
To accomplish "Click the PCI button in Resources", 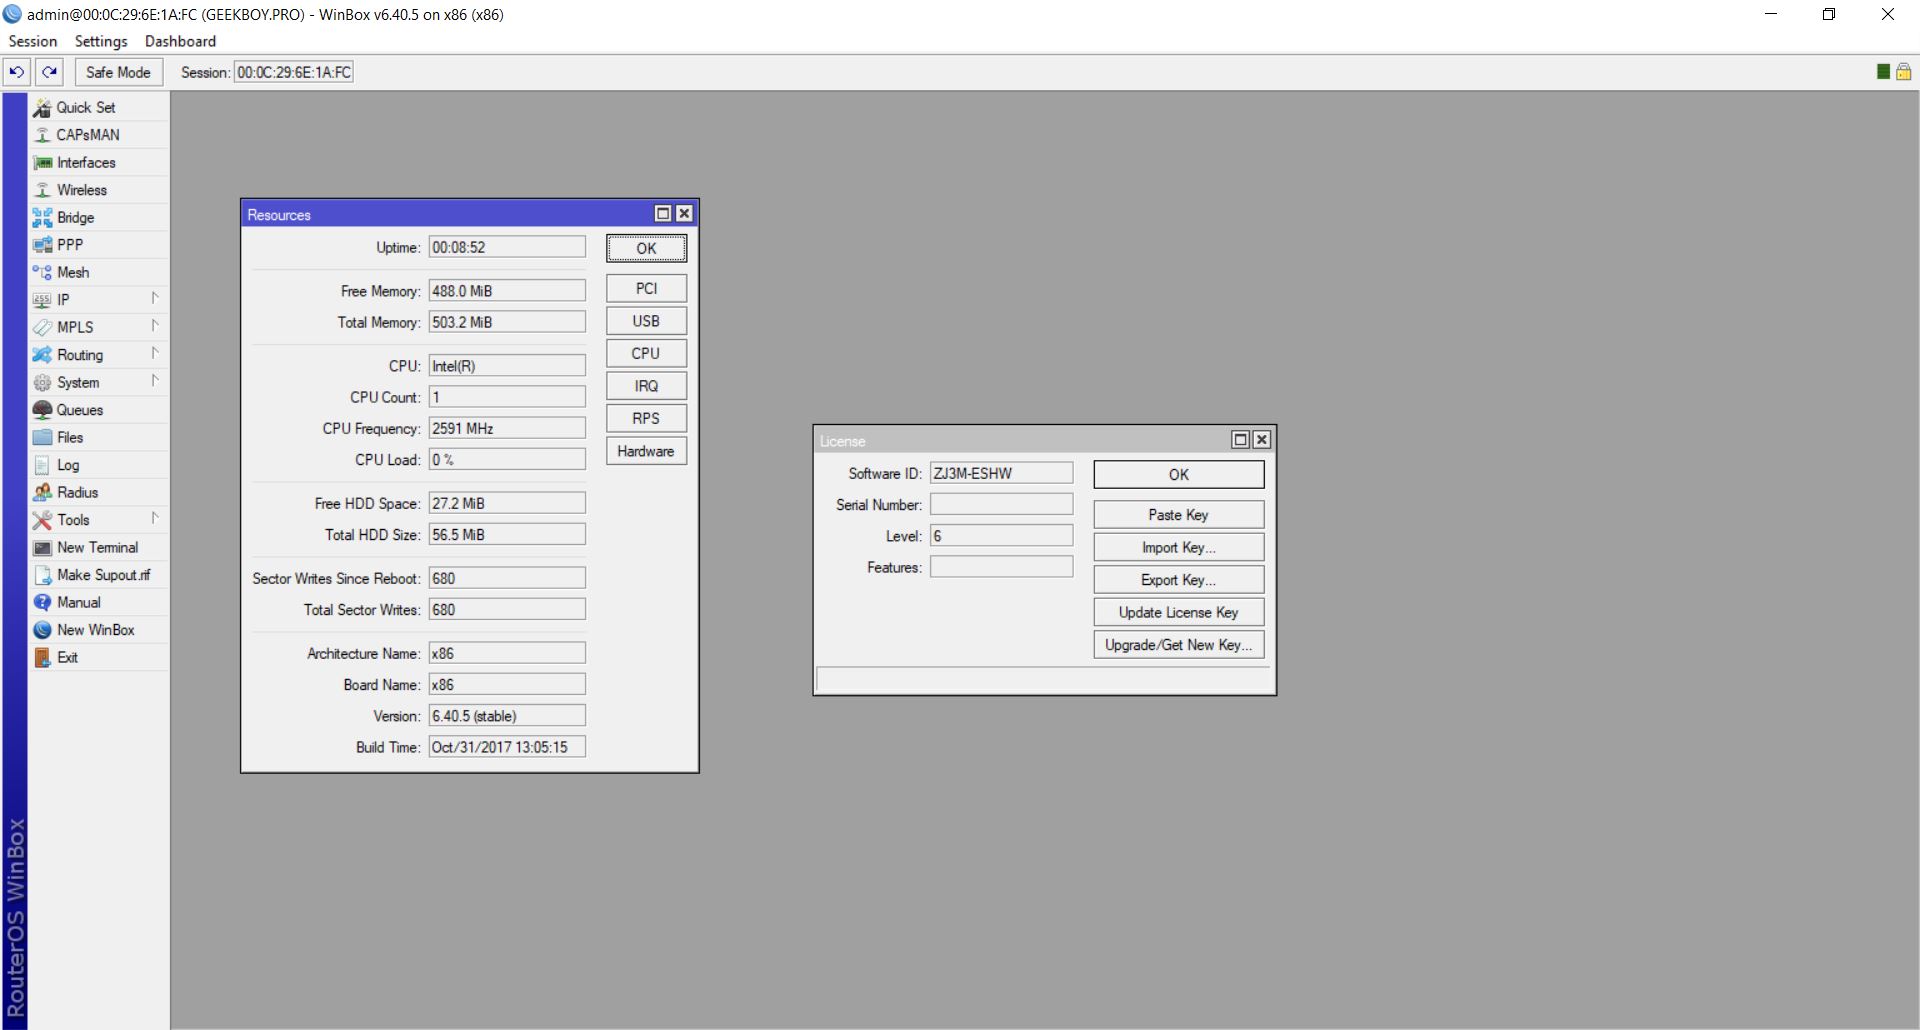I will point(646,288).
